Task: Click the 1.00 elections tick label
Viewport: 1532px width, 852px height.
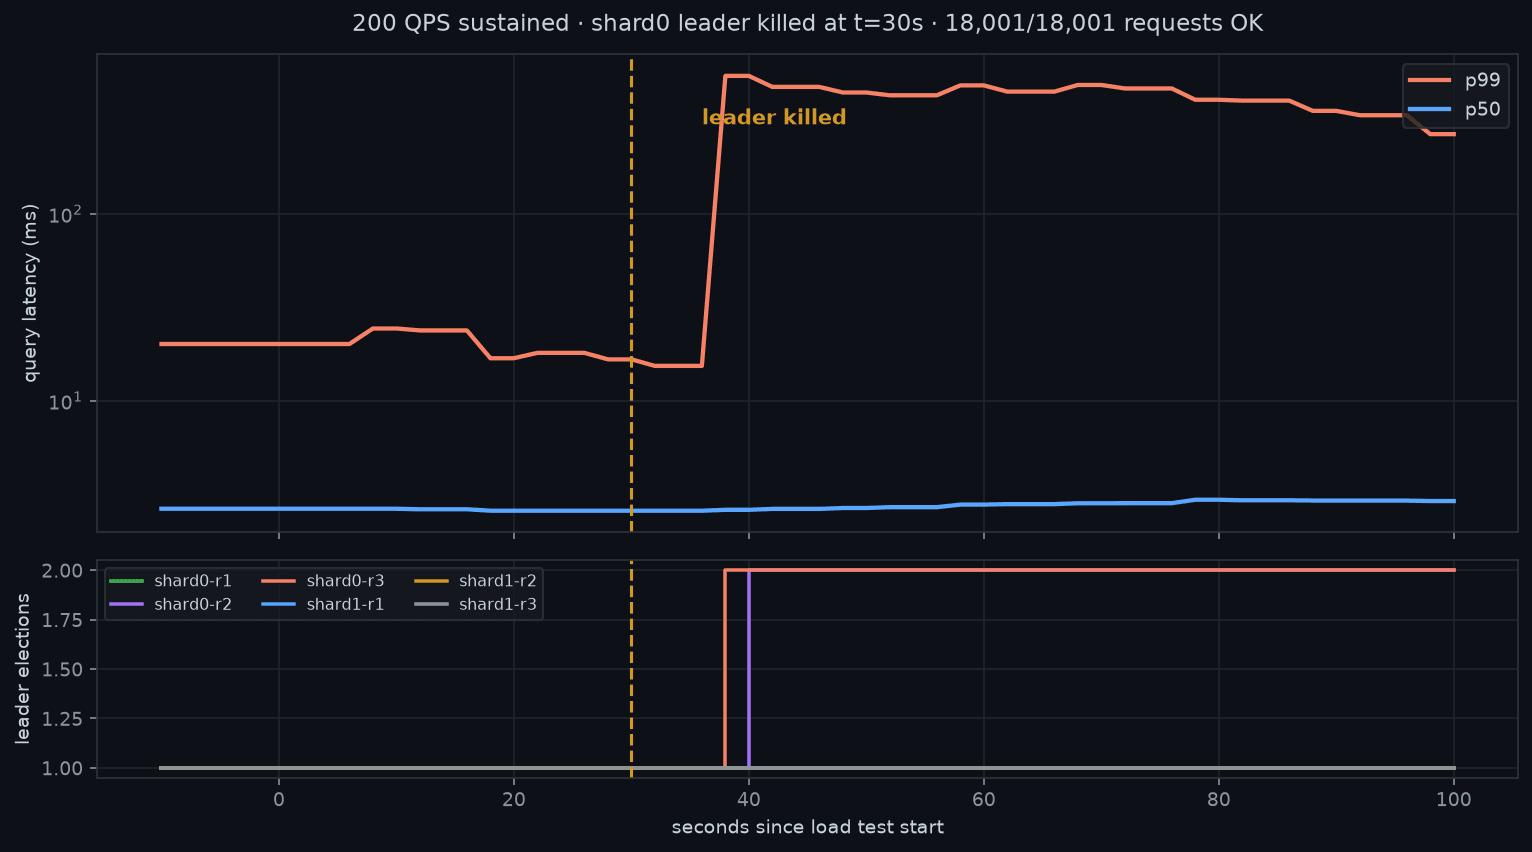Action: point(64,768)
